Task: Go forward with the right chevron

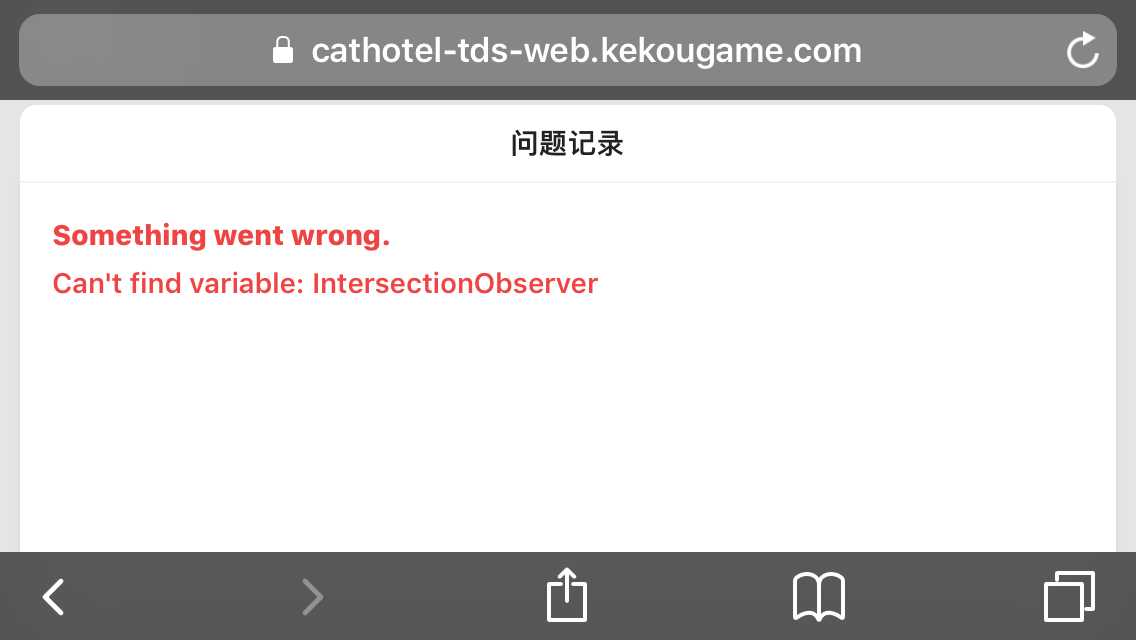Action: (312, 597)
